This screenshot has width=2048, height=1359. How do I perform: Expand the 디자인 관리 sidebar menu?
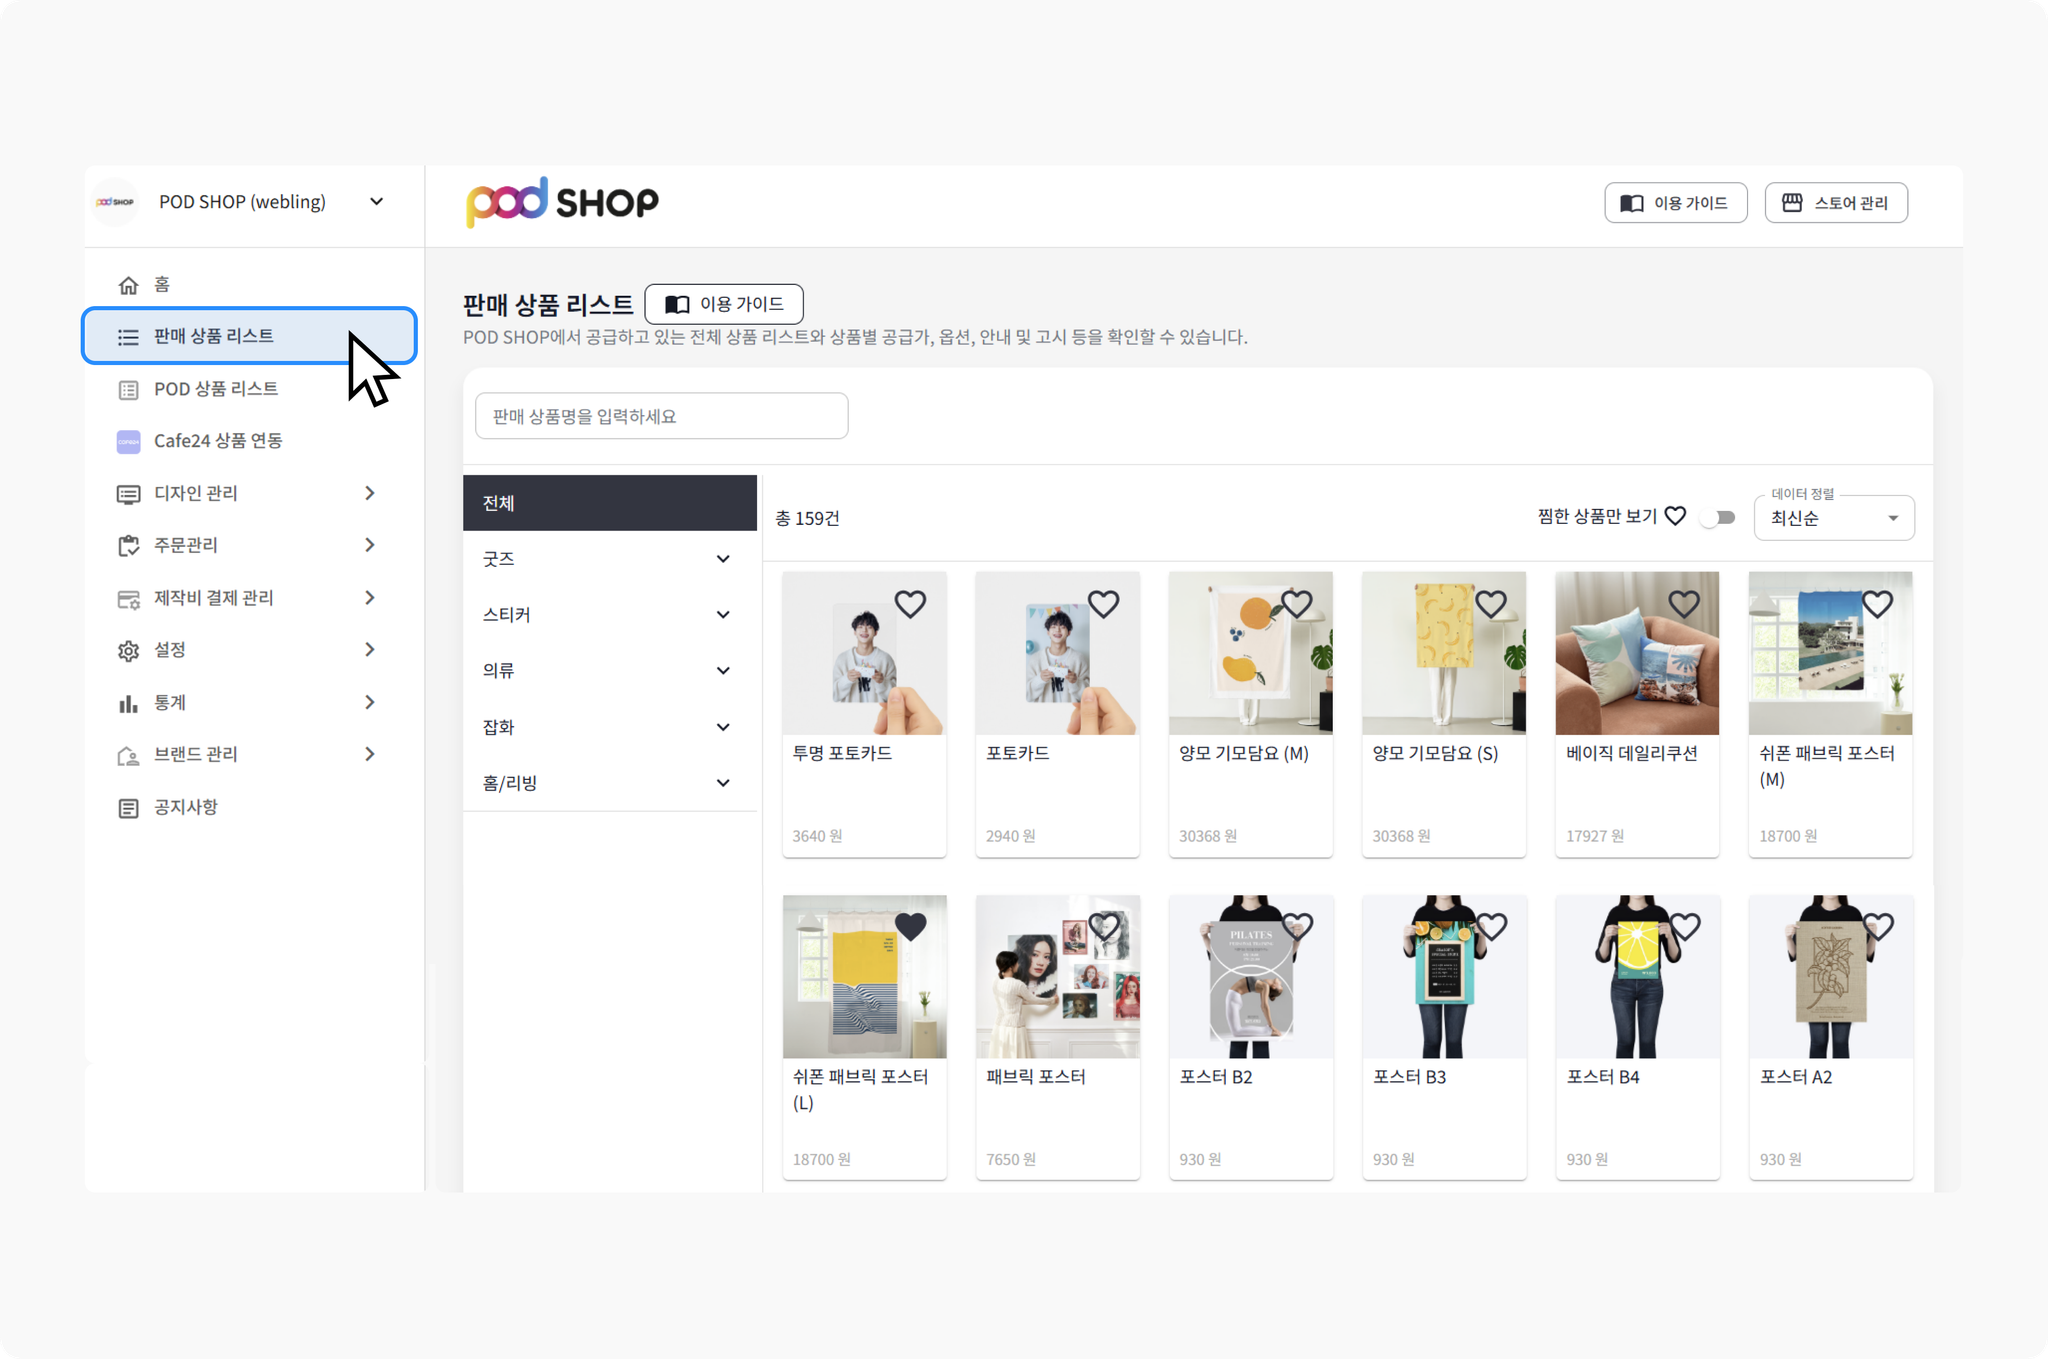click(x=248, y=493)
